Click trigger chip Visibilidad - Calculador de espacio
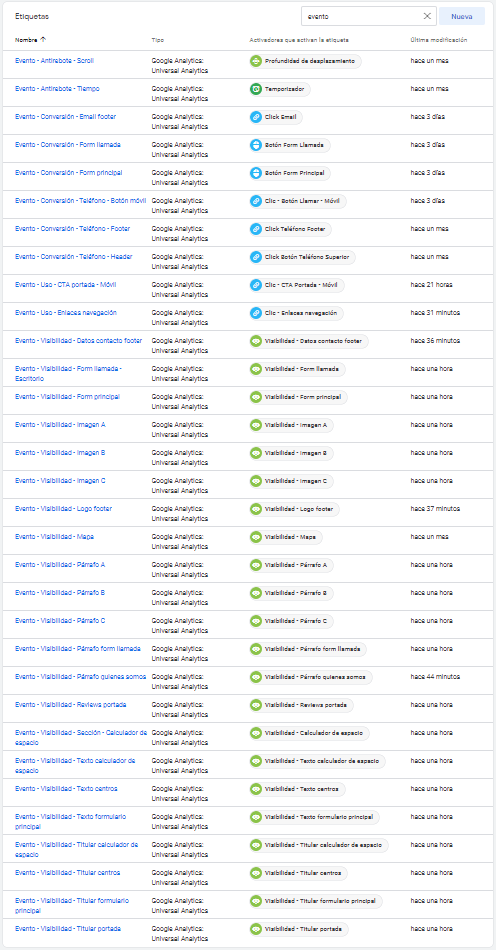Image resolution: width=496 pixels, height=950 pixels. (x=309, y=733)
